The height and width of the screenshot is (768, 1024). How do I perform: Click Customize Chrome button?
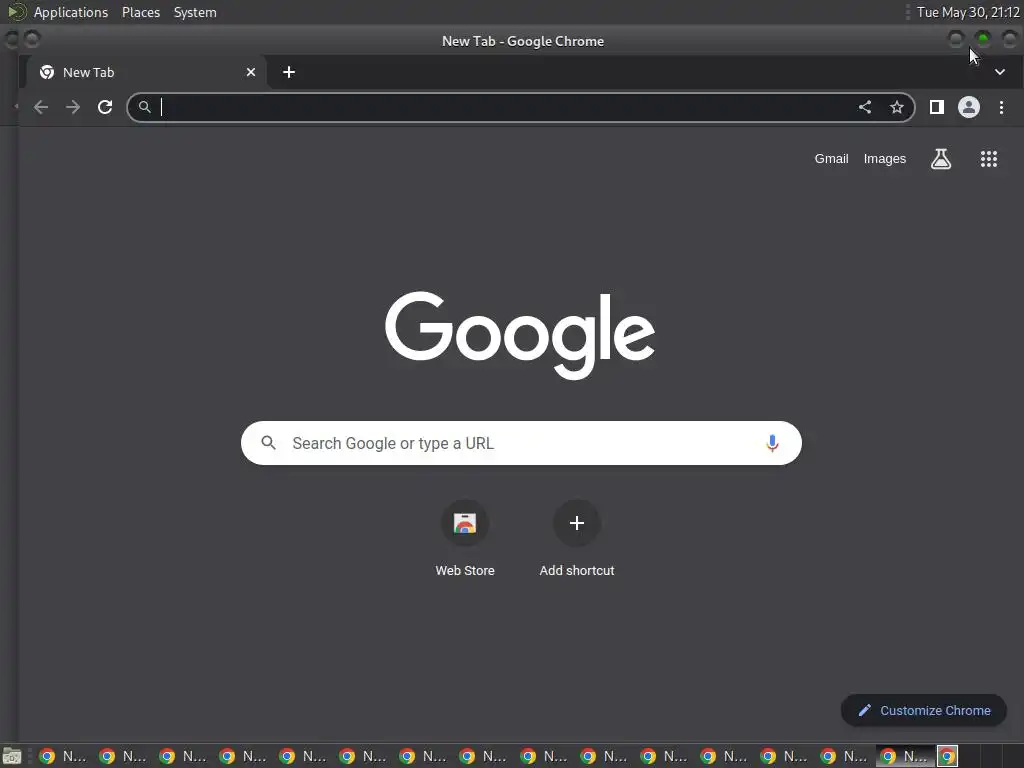tap(923, 711)
